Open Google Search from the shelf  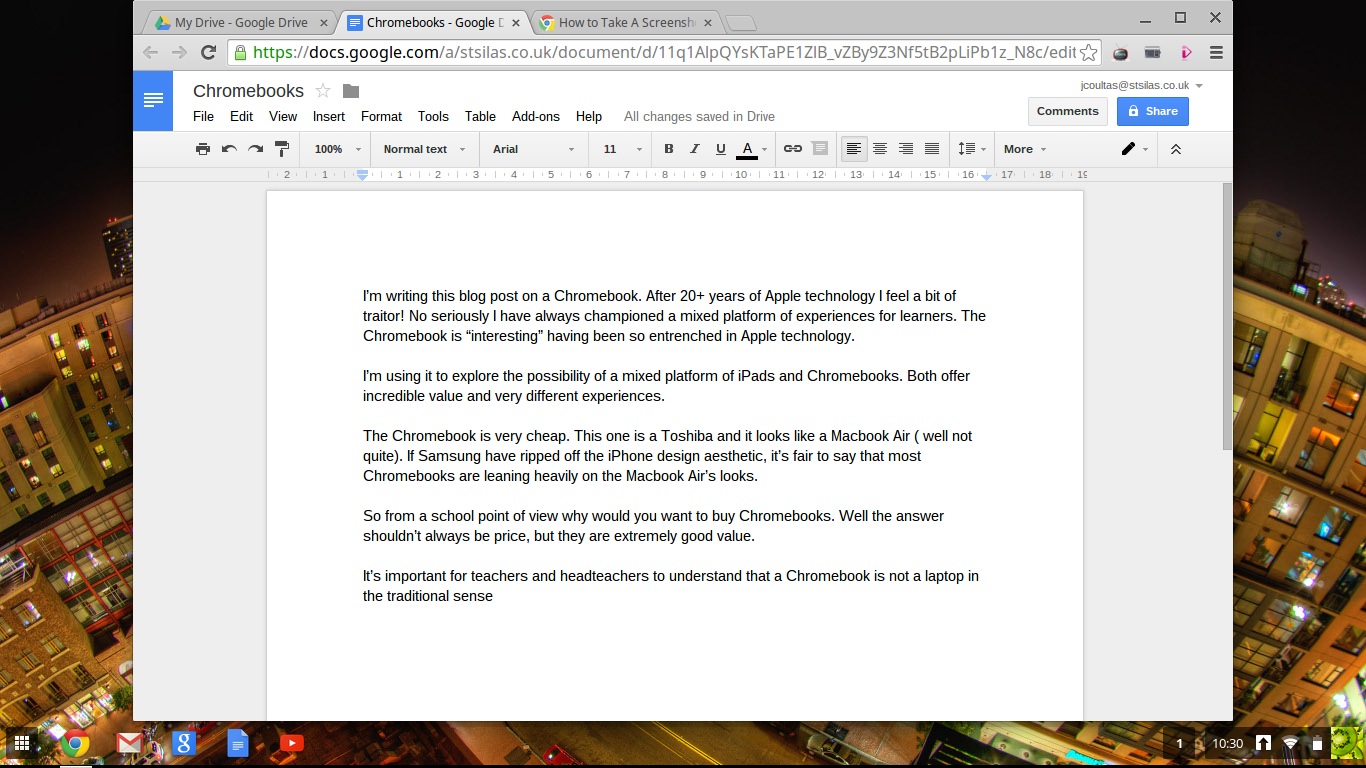[x=183, y=743]
